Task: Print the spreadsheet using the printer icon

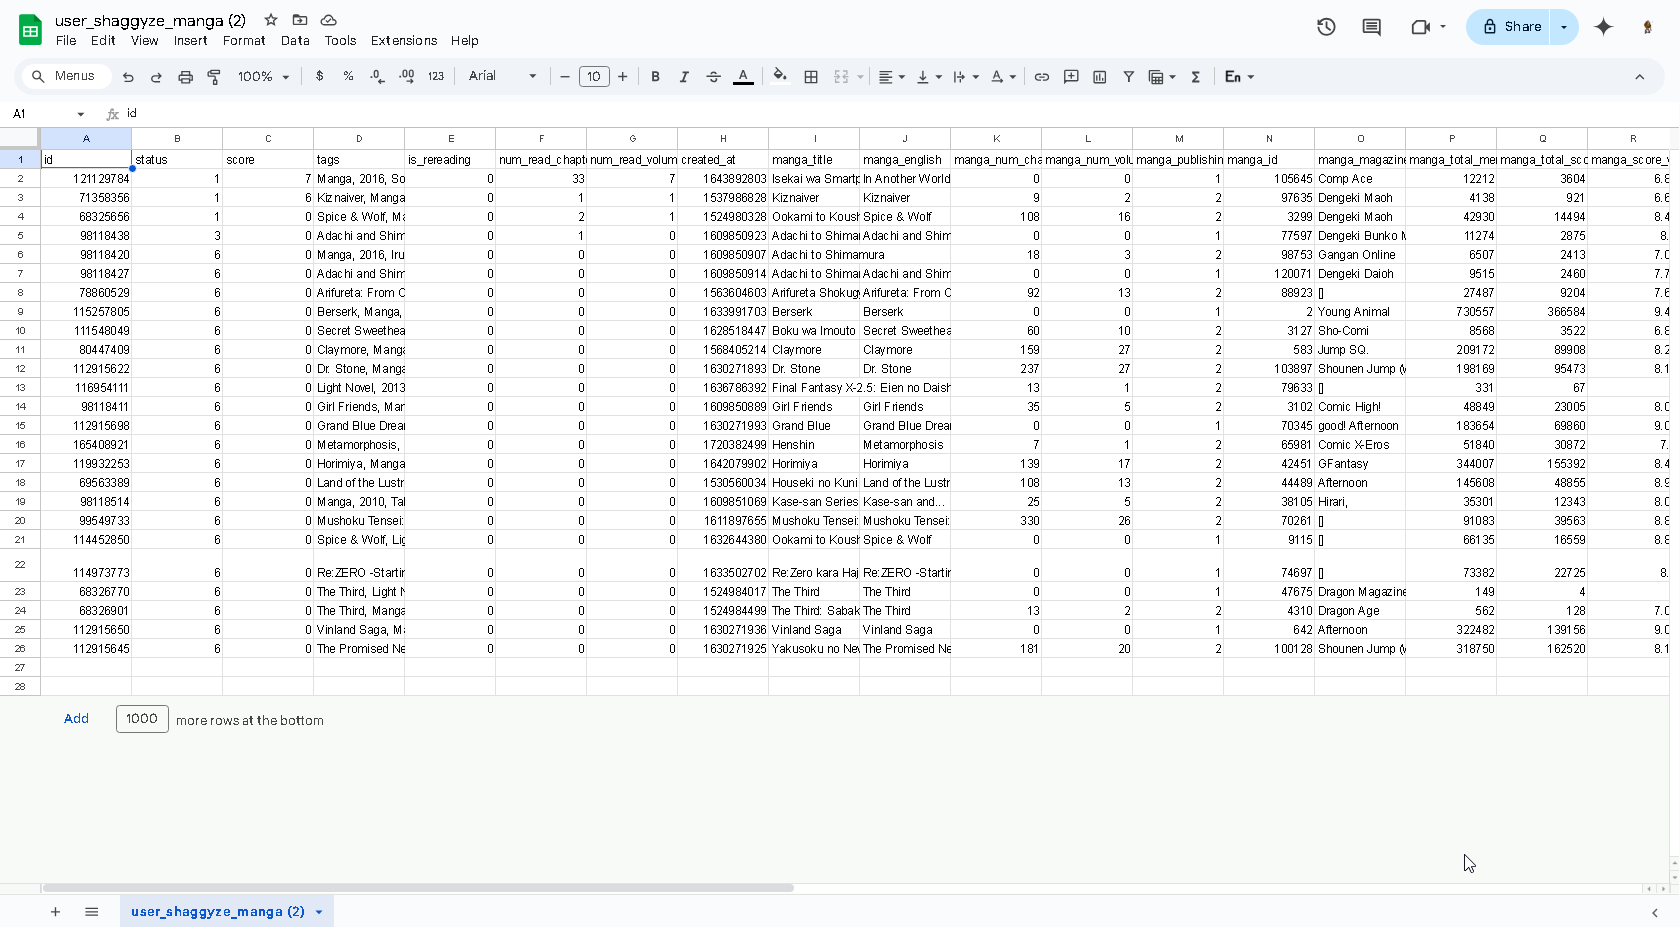Action: (x=185, y=77)
